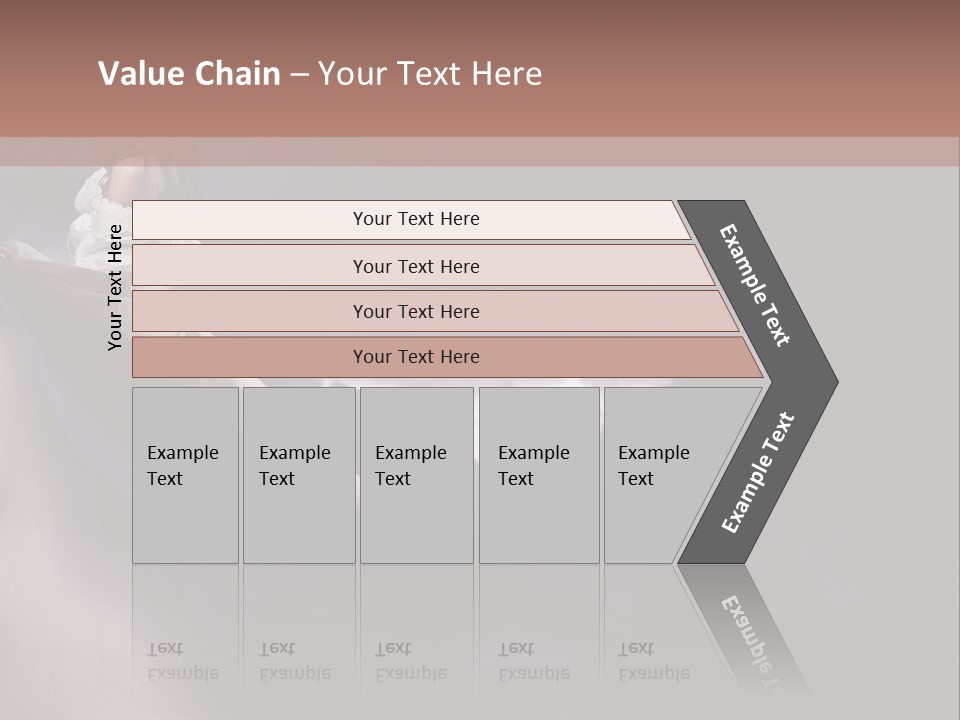Image resolution: width=960 pixels, height=720 pixels.
Task: Click the fourth "Example Text" box
Action: click(538, 475)
